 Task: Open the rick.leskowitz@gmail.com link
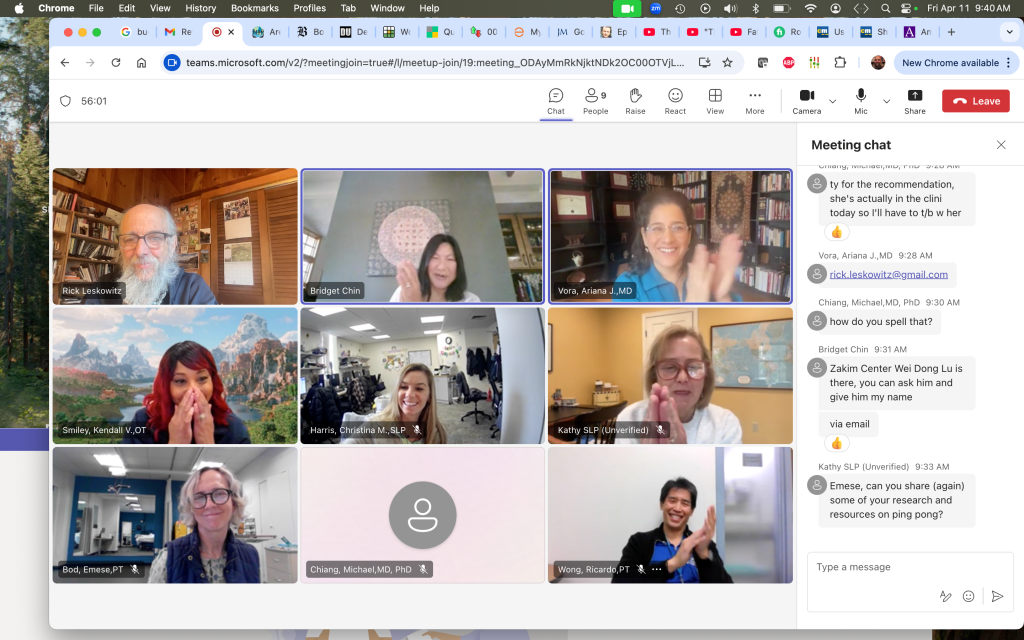click(x=888, y=274)
